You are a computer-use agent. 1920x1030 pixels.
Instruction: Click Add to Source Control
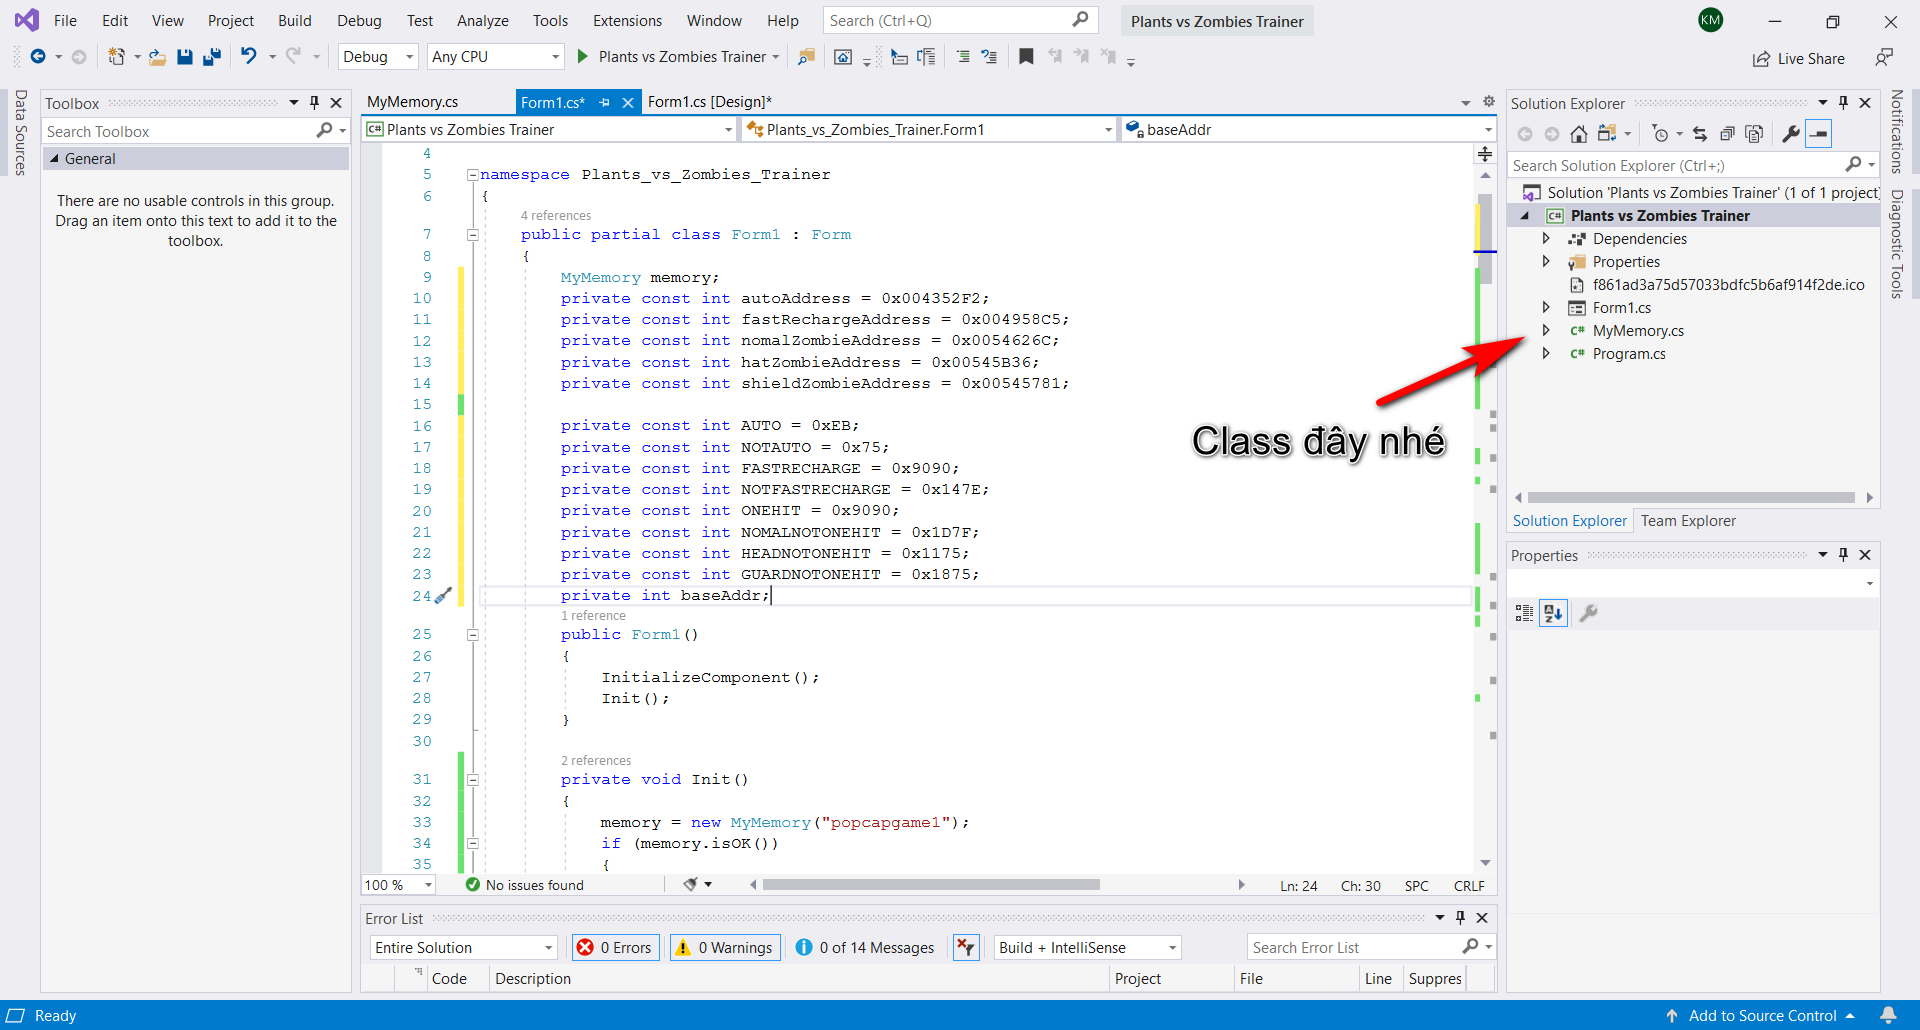[1762, 1016]
